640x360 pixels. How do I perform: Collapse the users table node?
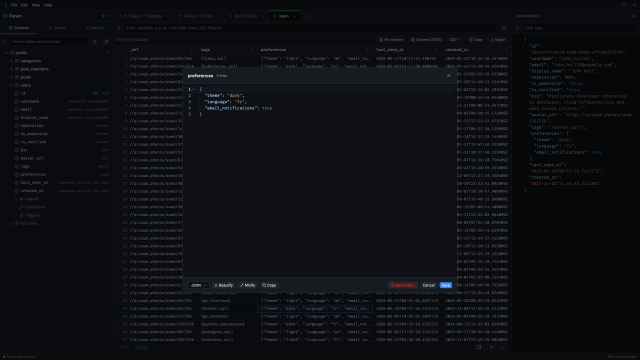pos(11,85)
